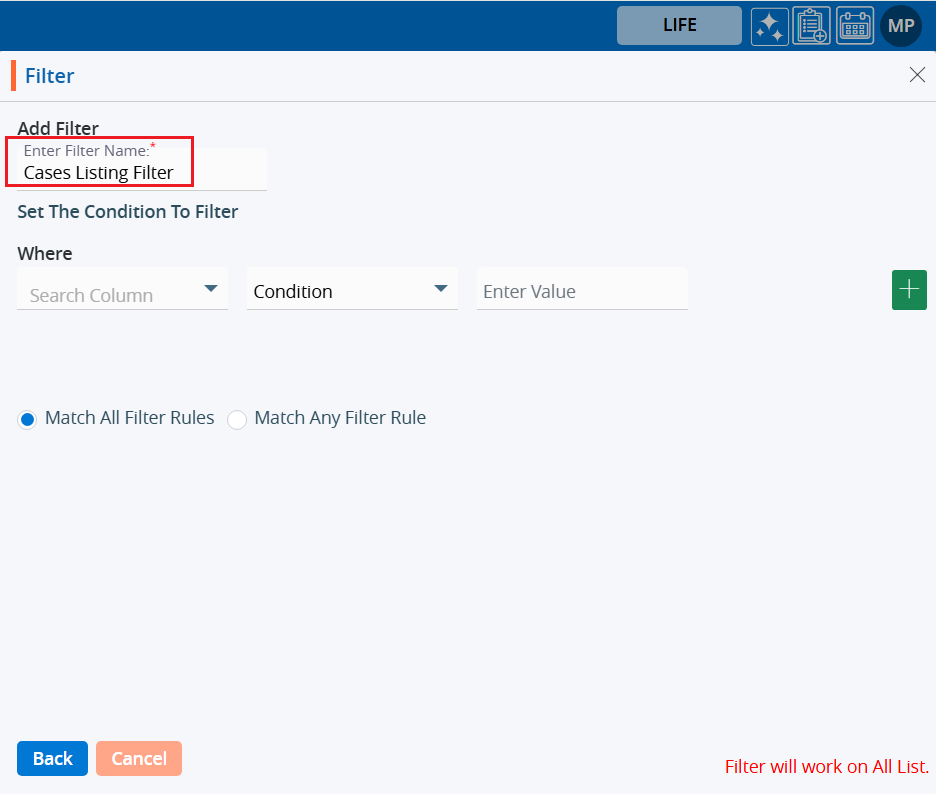Click the Match Any Filter Rule label
The image size is (936, 794).
click(340, 418)
